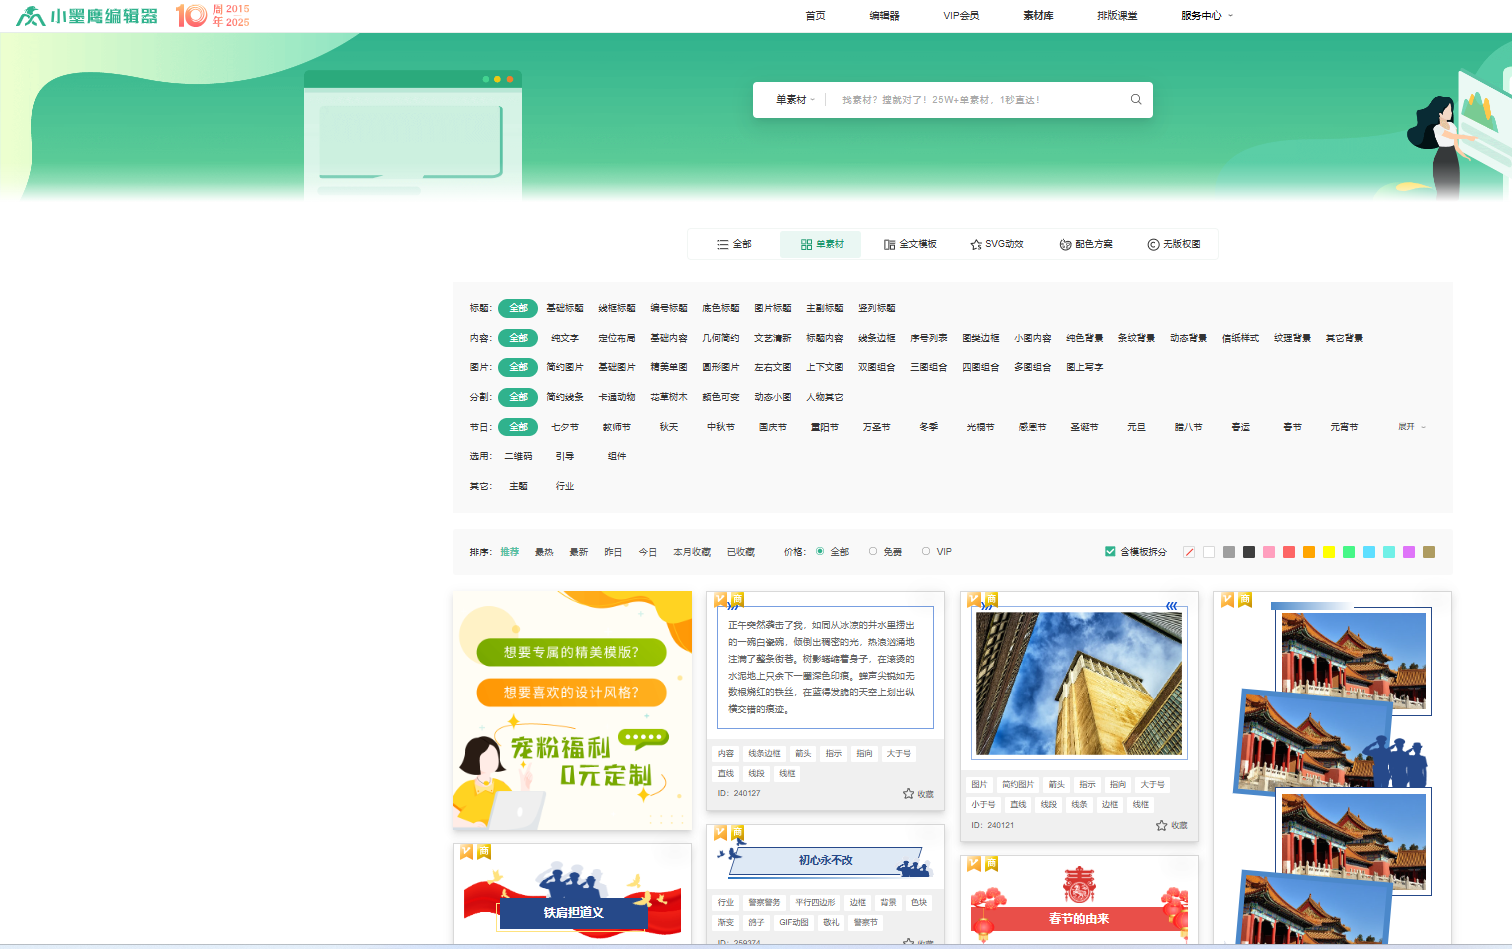Sort materials by 最新

tap(579, 552)
